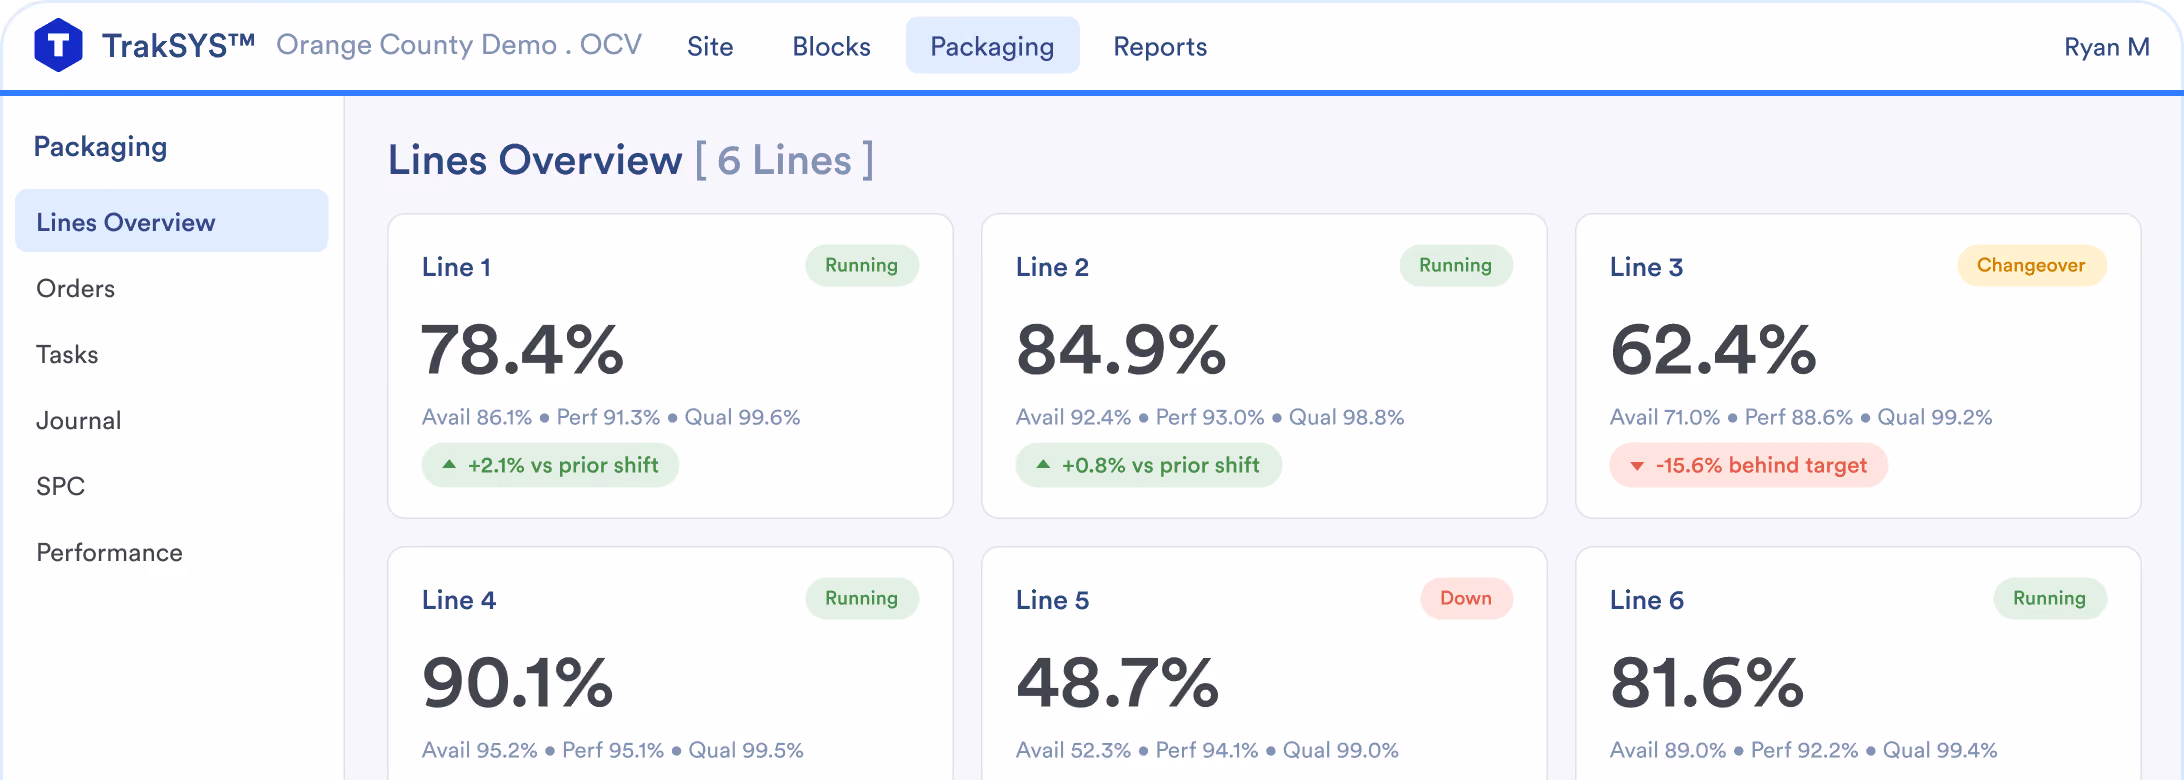The image size is (2184, 780).
Task: Click the up-arrow icon in Line 1 trend badge
Action: coord(449,465)
